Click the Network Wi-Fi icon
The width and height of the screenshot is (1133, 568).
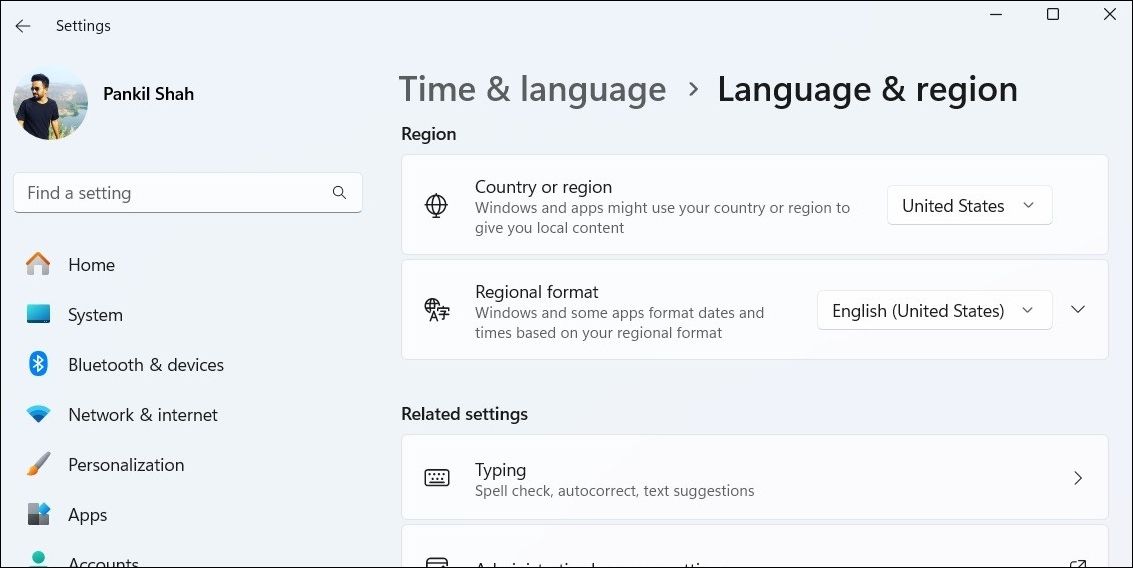coord(38,414)
